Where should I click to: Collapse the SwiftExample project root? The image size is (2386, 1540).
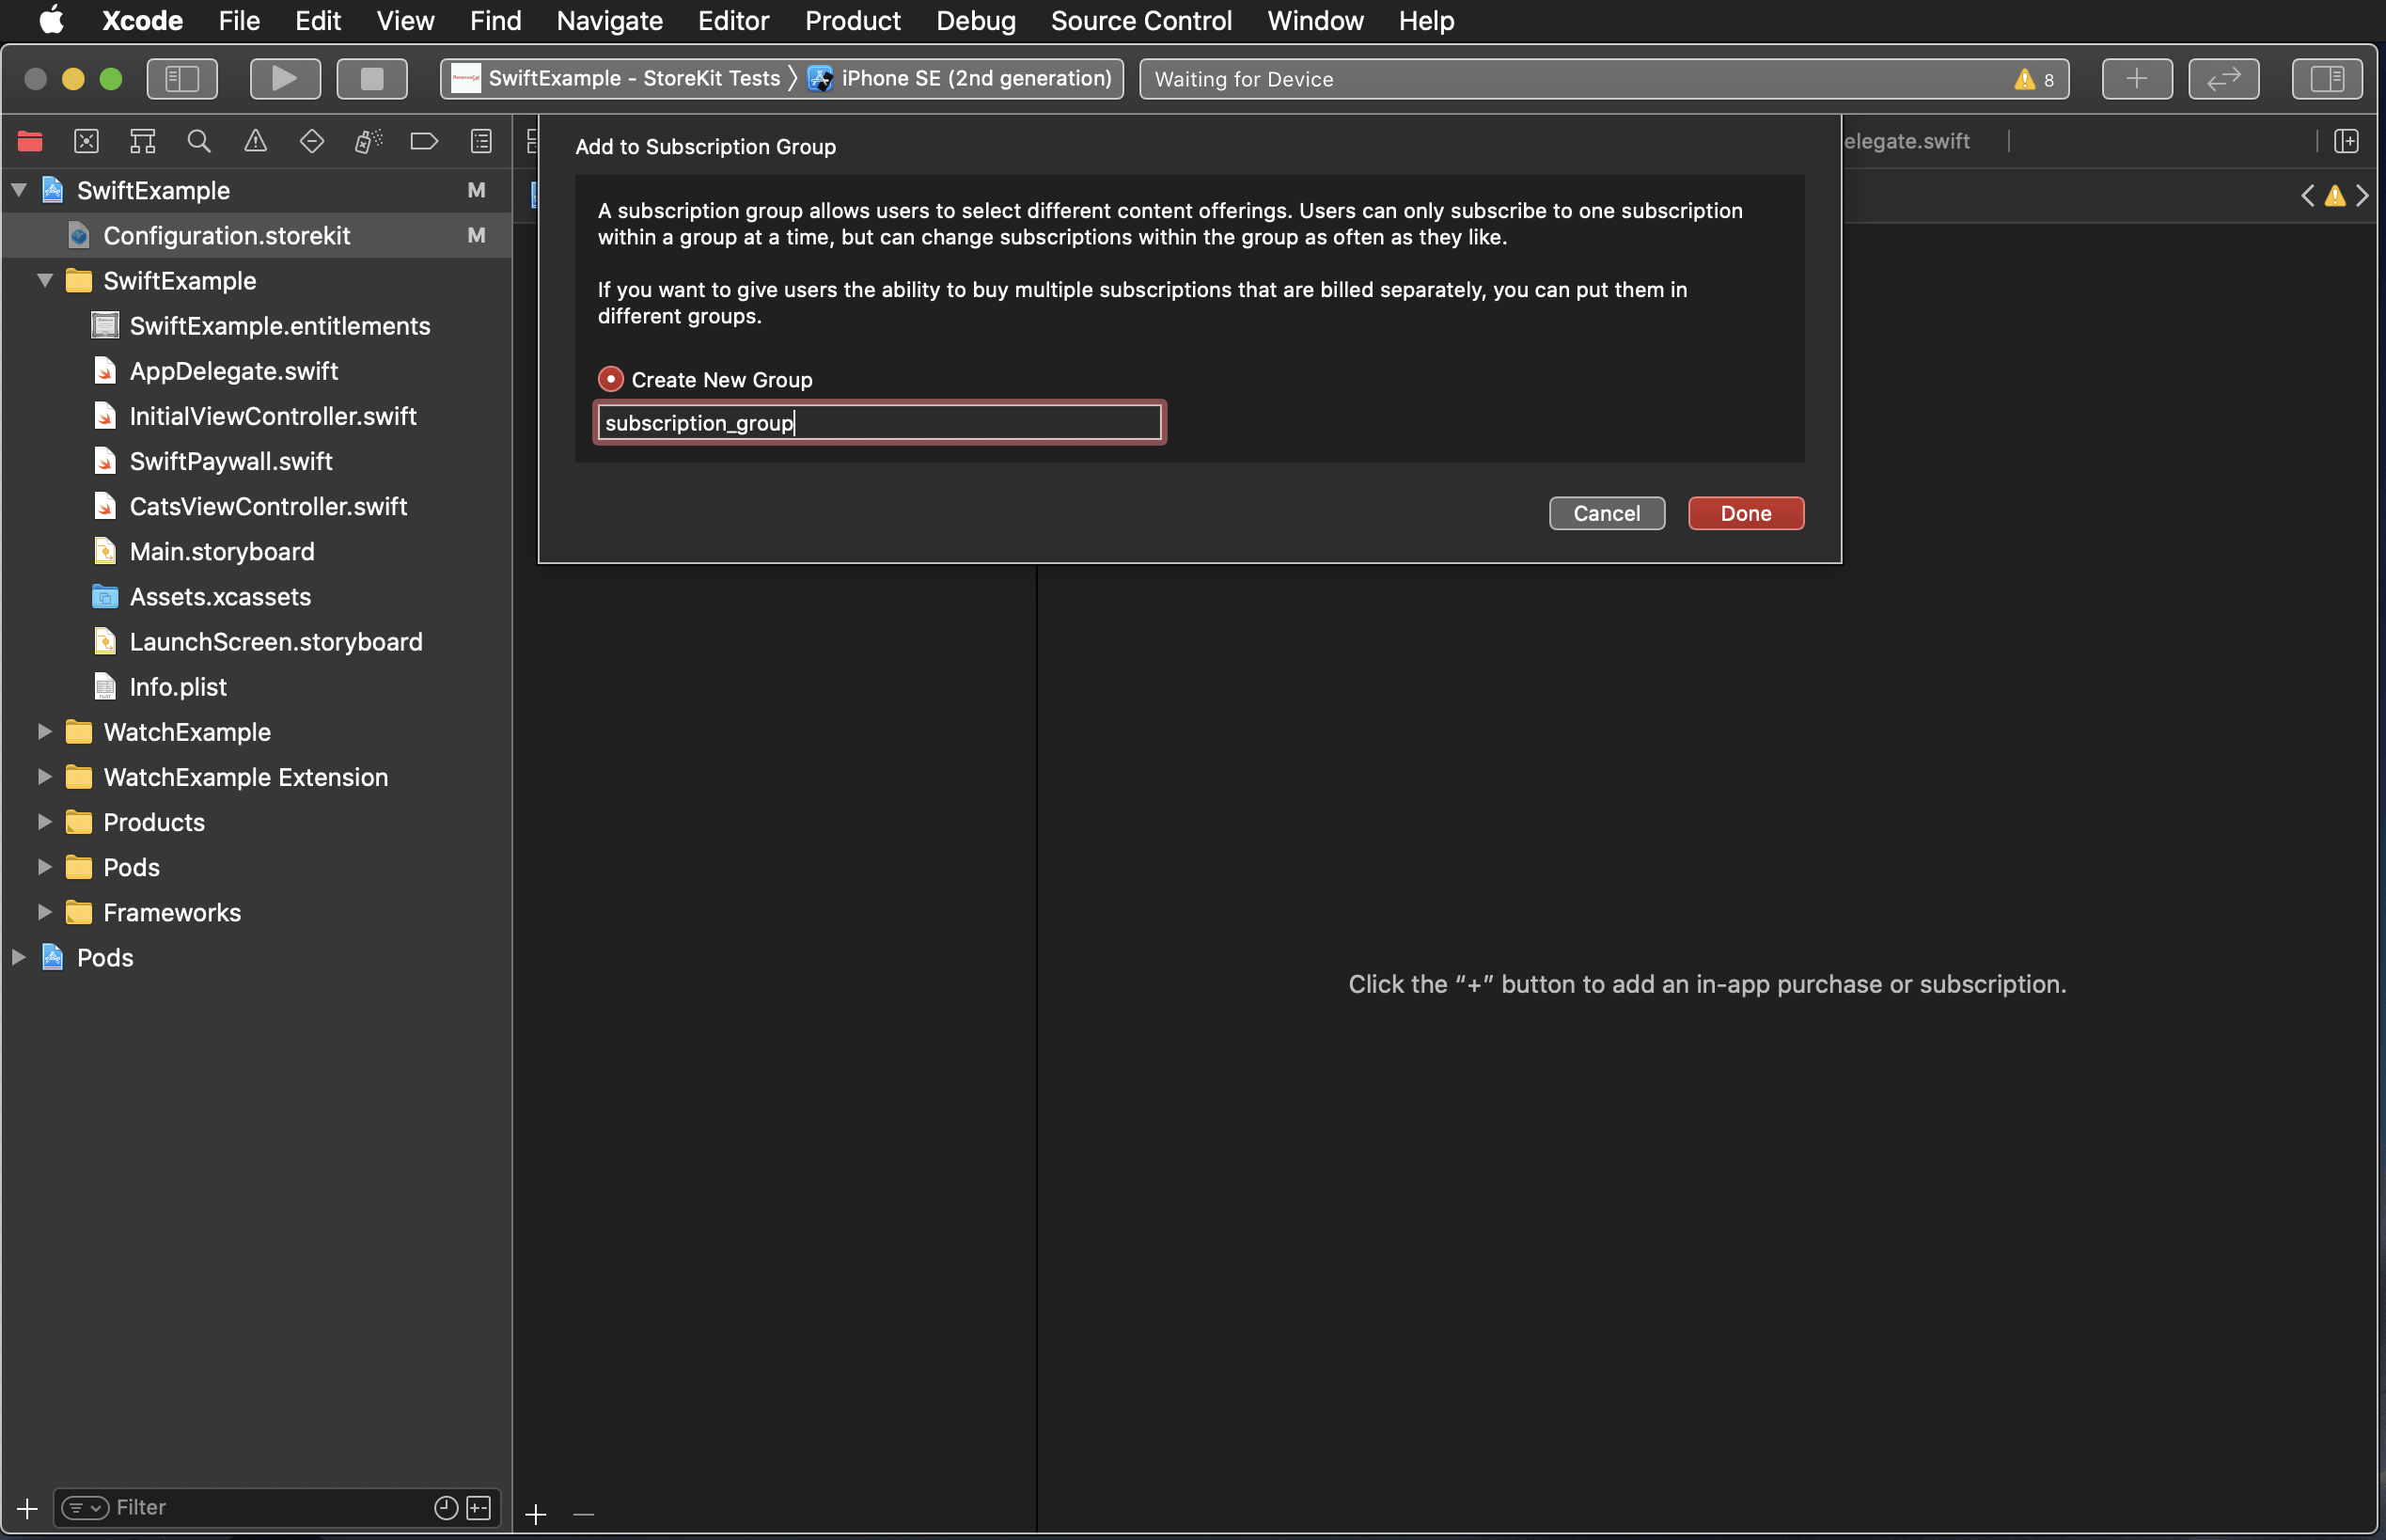[19, 190]
